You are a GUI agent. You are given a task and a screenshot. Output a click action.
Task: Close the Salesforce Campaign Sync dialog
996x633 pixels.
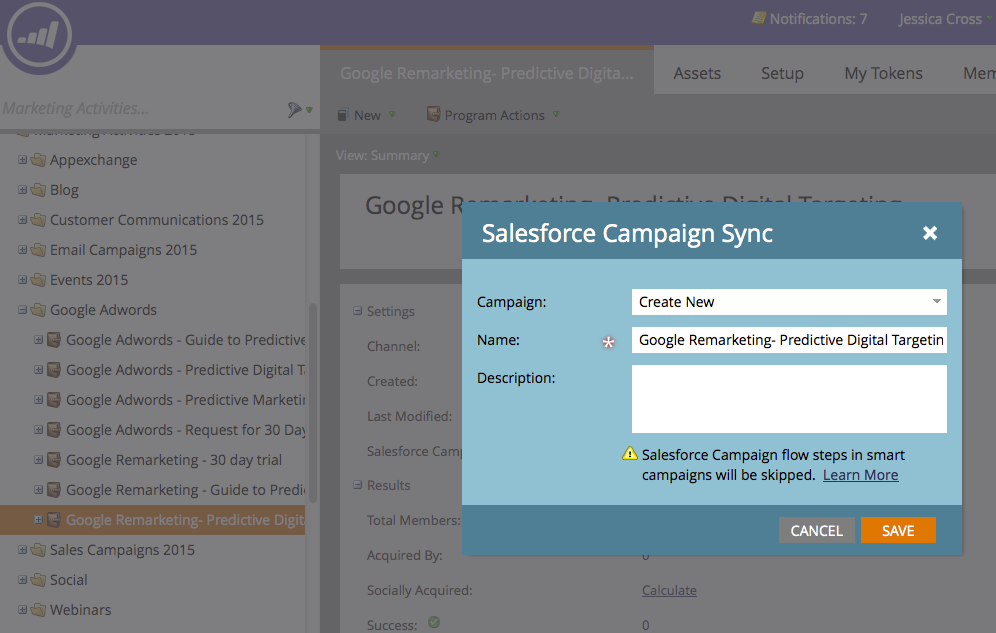[930, 233]
